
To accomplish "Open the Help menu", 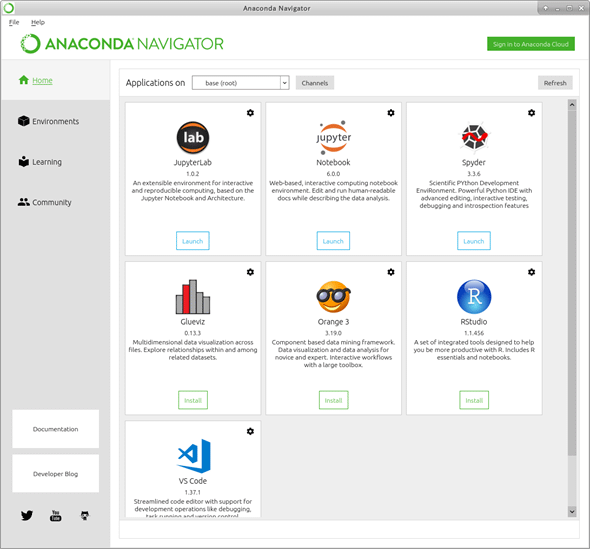I will (38, 22).
